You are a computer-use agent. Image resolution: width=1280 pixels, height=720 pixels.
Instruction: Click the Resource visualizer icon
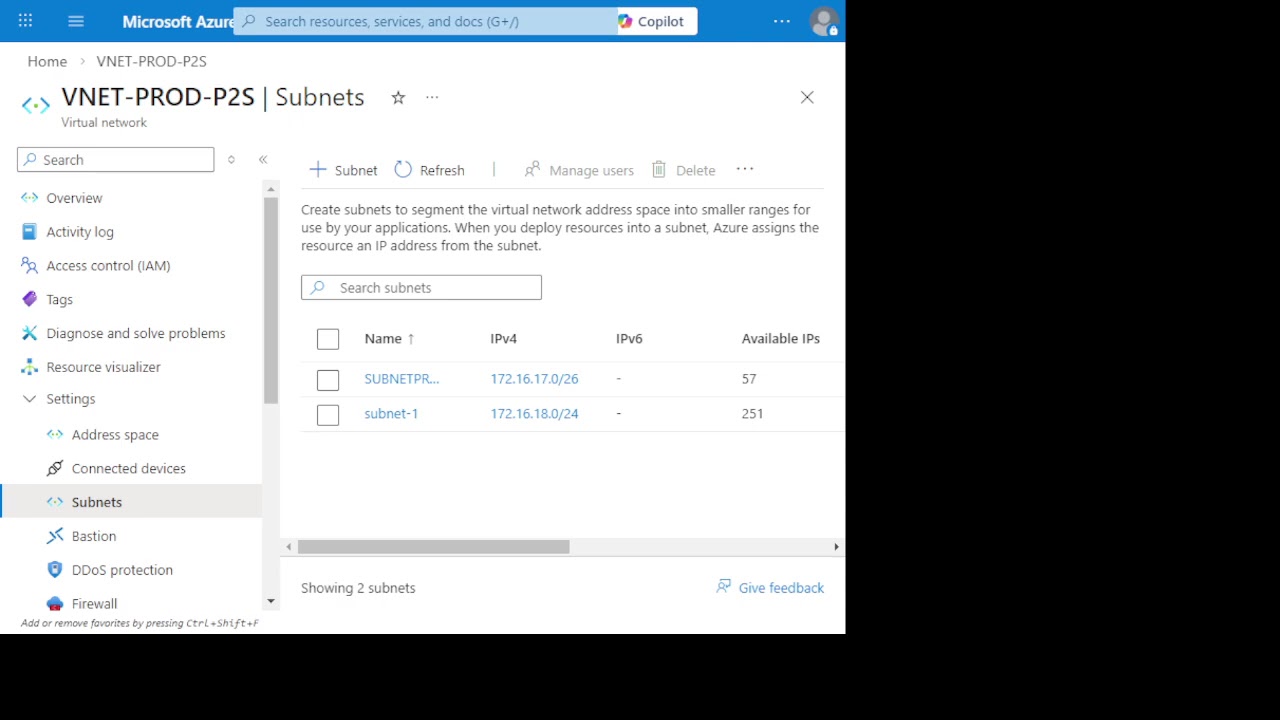coord(29,367)
